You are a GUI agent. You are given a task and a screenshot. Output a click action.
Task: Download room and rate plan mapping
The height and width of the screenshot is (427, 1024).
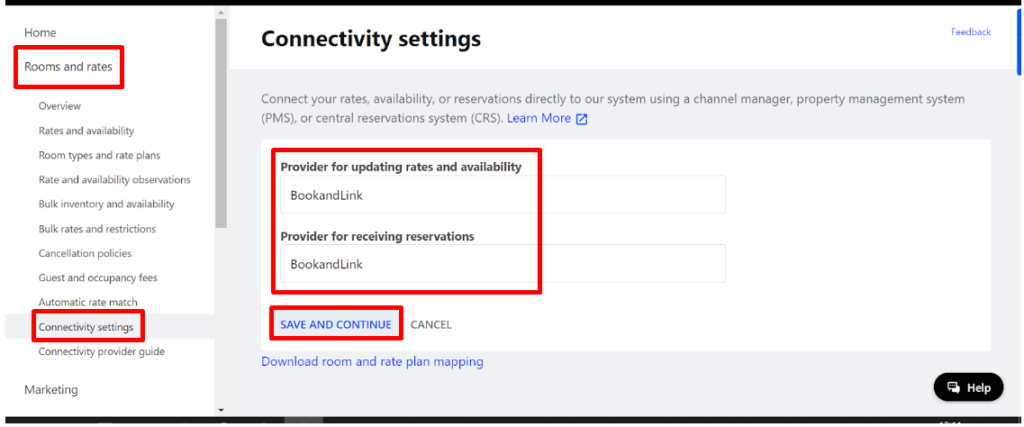(x=372, y=361)
